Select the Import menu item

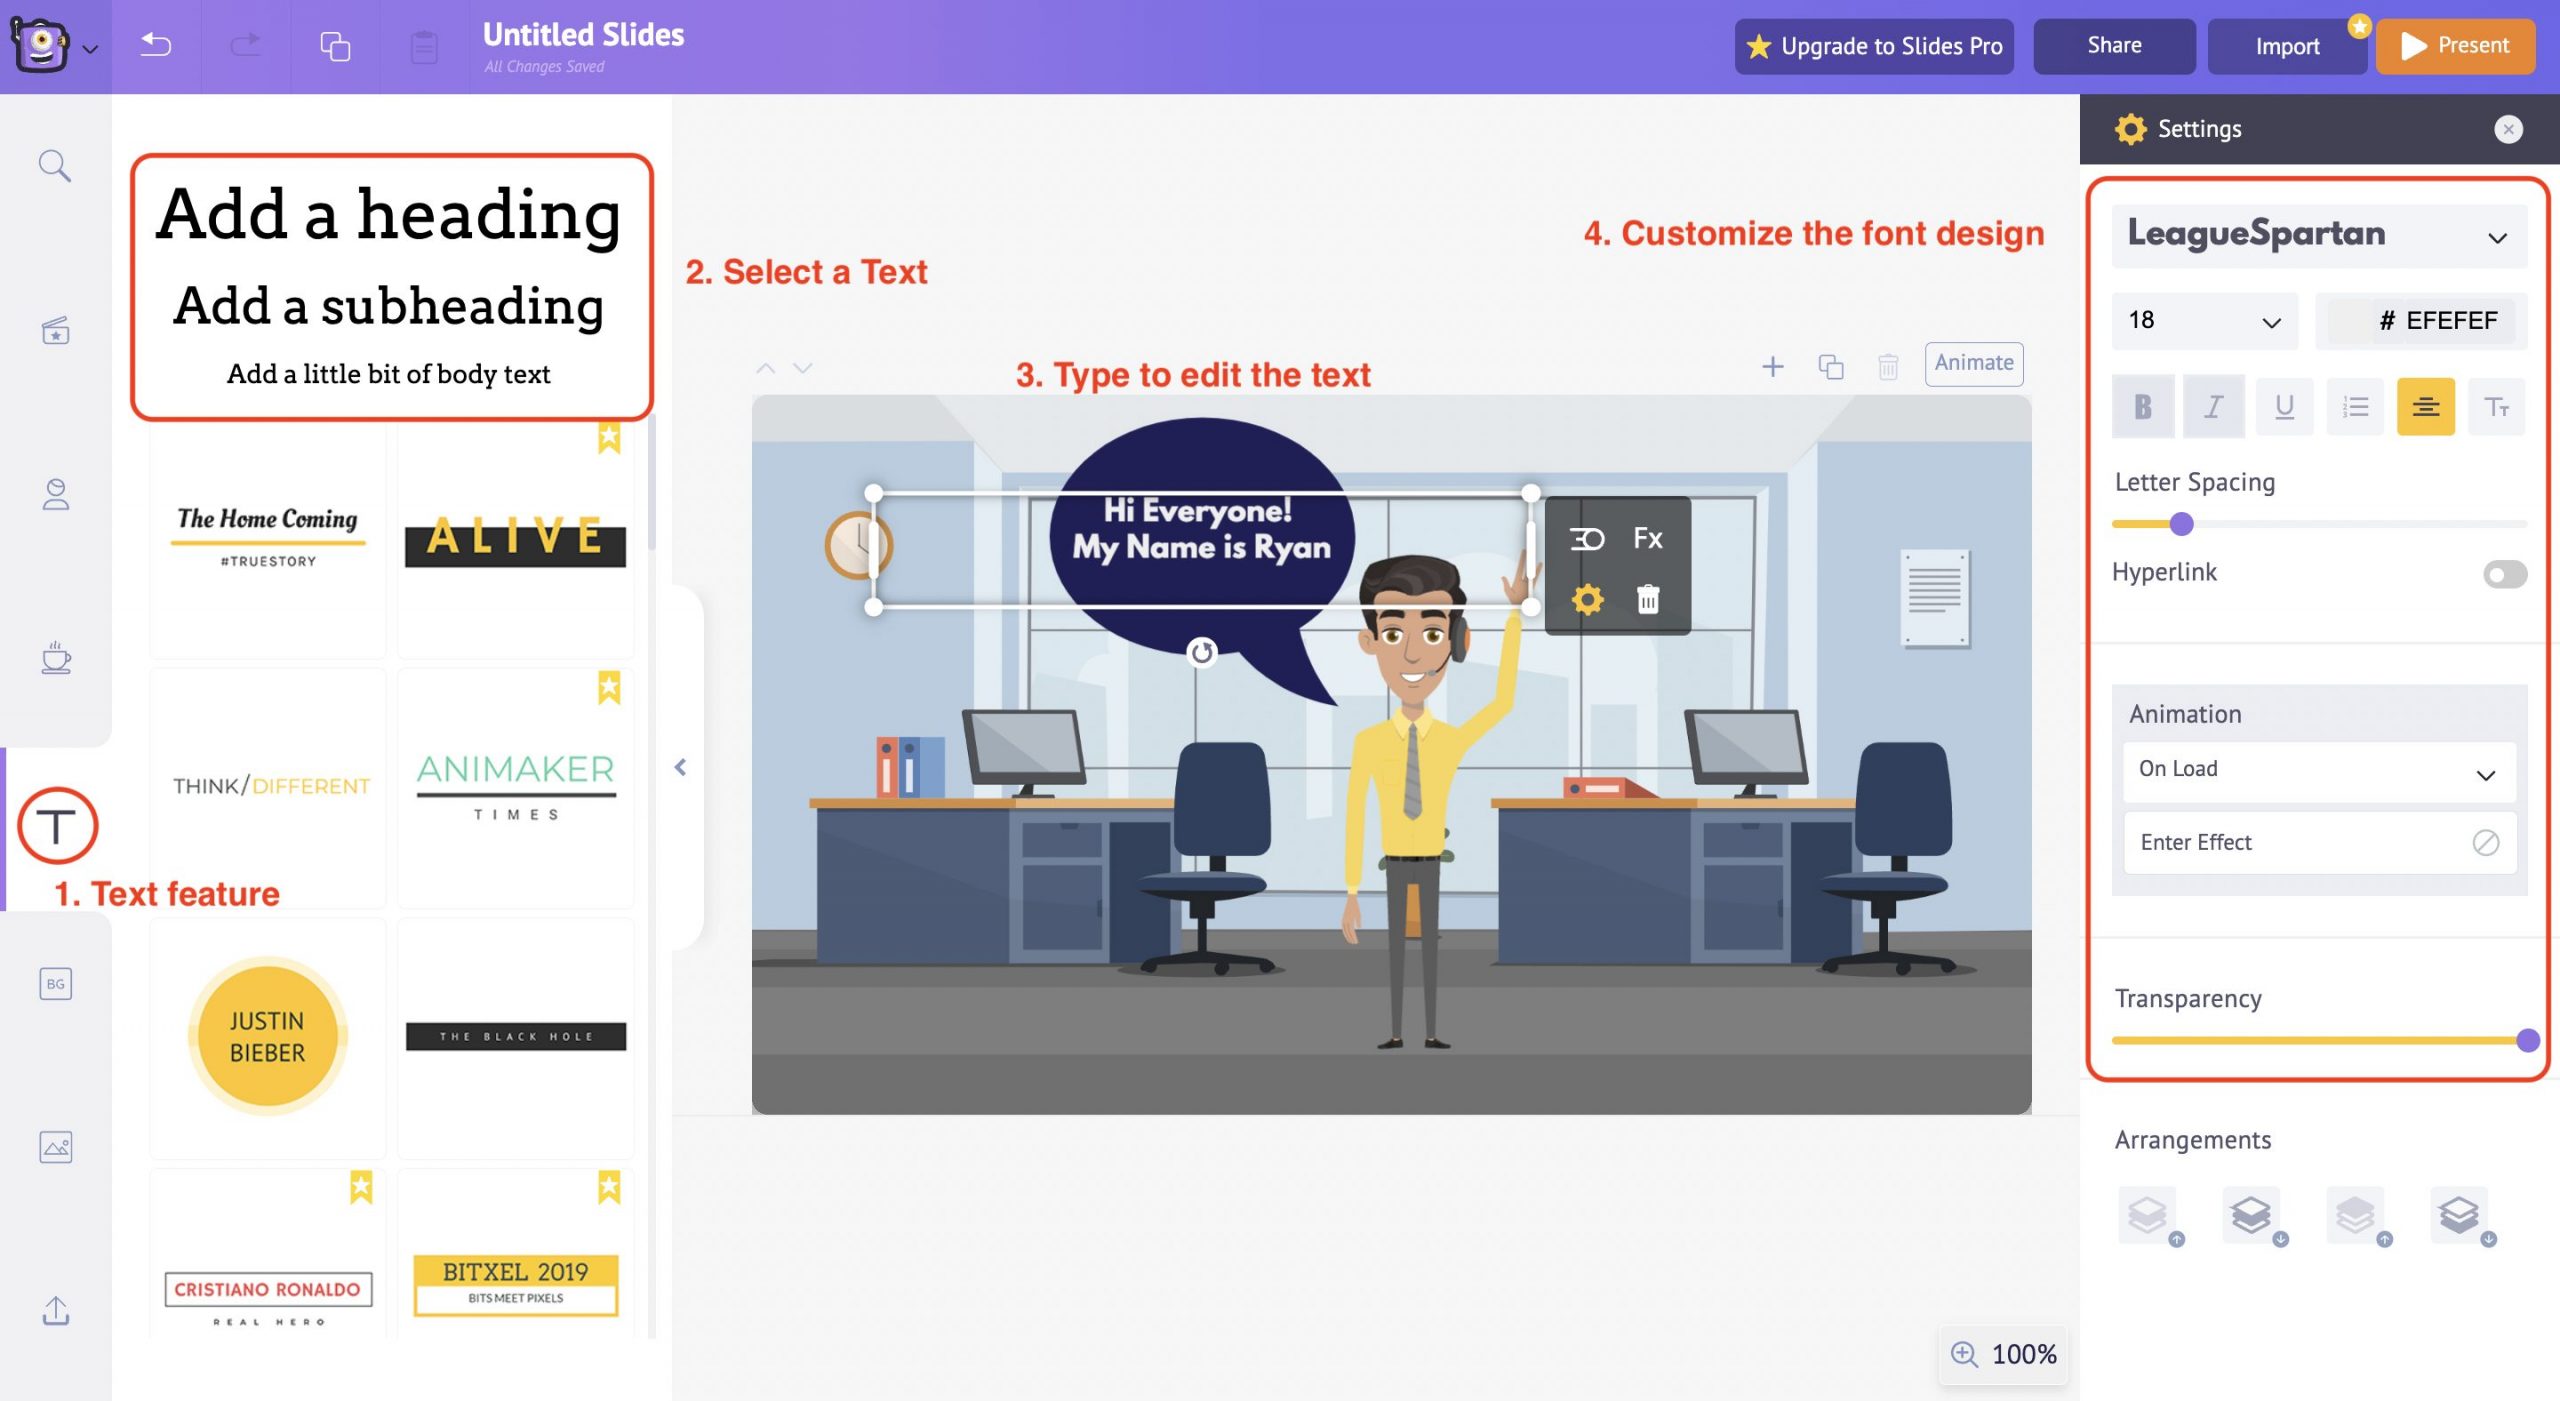point(2287,45)
